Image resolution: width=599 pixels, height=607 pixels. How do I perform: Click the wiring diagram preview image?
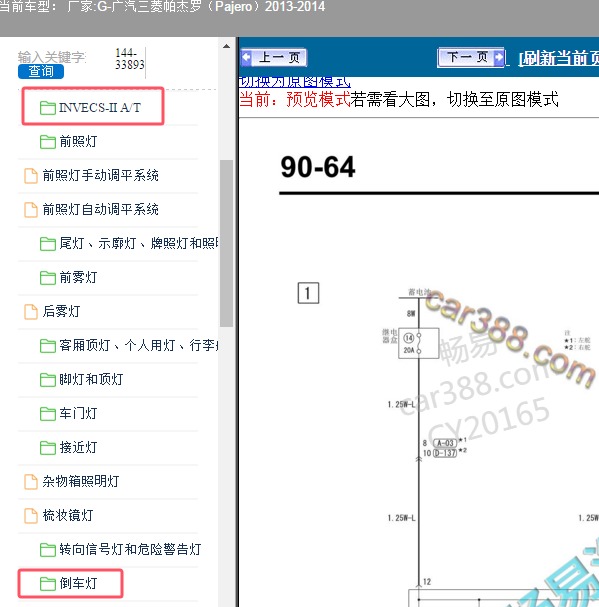pyautogui.click(x=419, y=362)
